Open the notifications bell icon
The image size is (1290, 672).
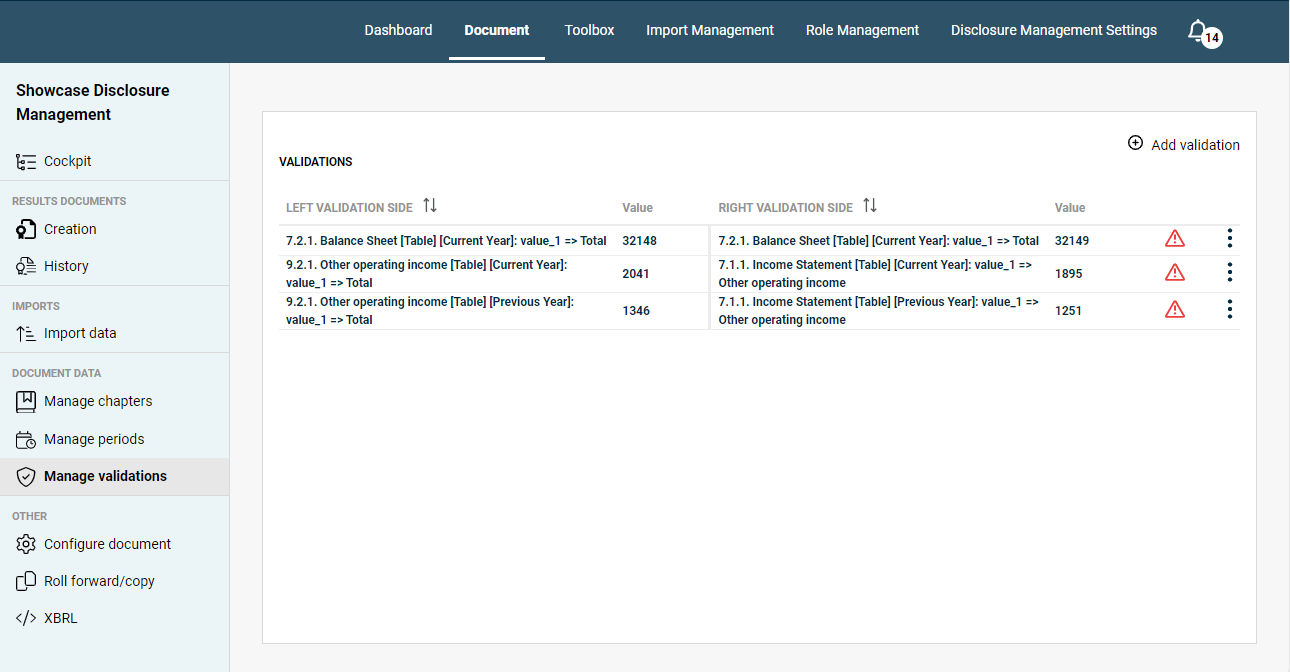click(1196, 31)
